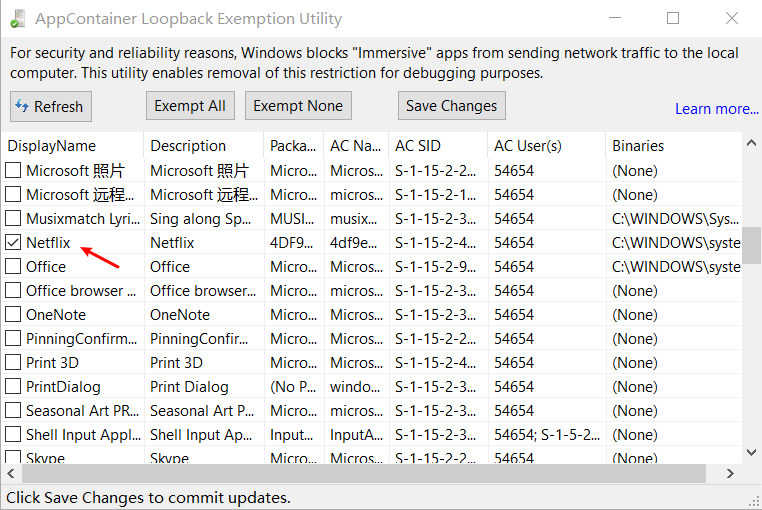Open the Learn more link
The image size is (762, 510).
click(716, 109)
